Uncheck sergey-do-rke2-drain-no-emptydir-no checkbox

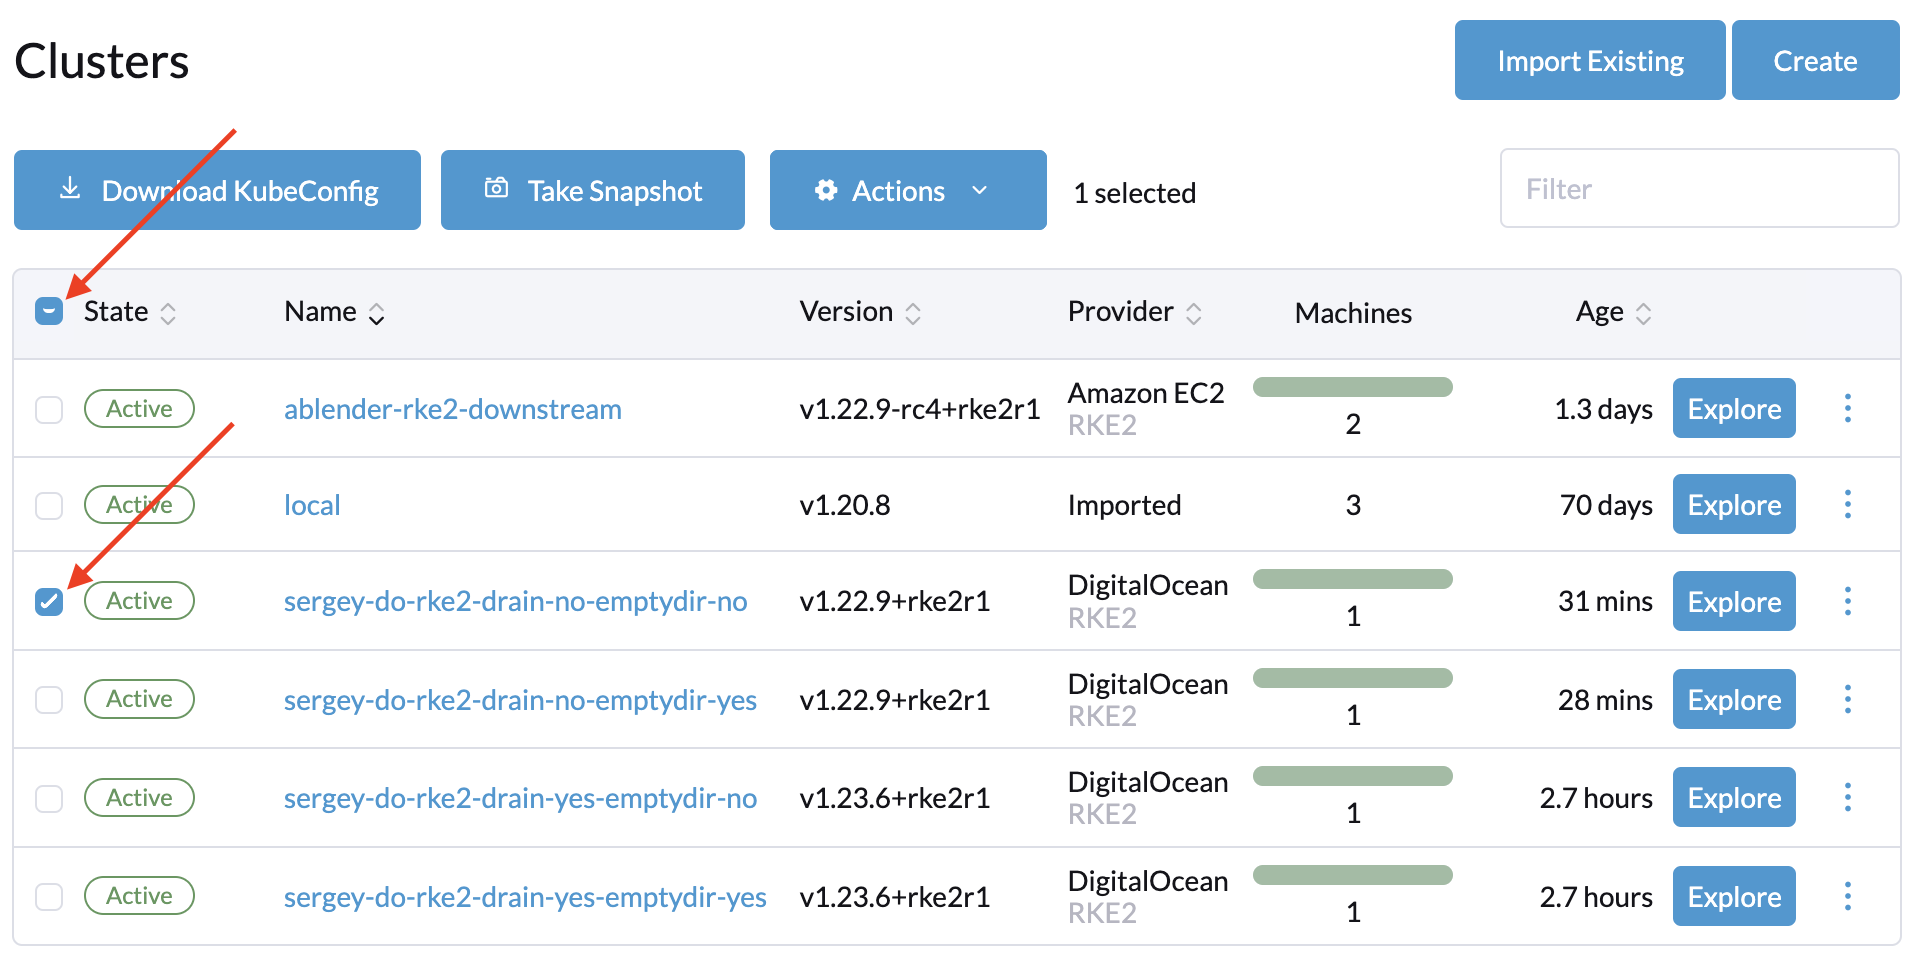point(49,601)
